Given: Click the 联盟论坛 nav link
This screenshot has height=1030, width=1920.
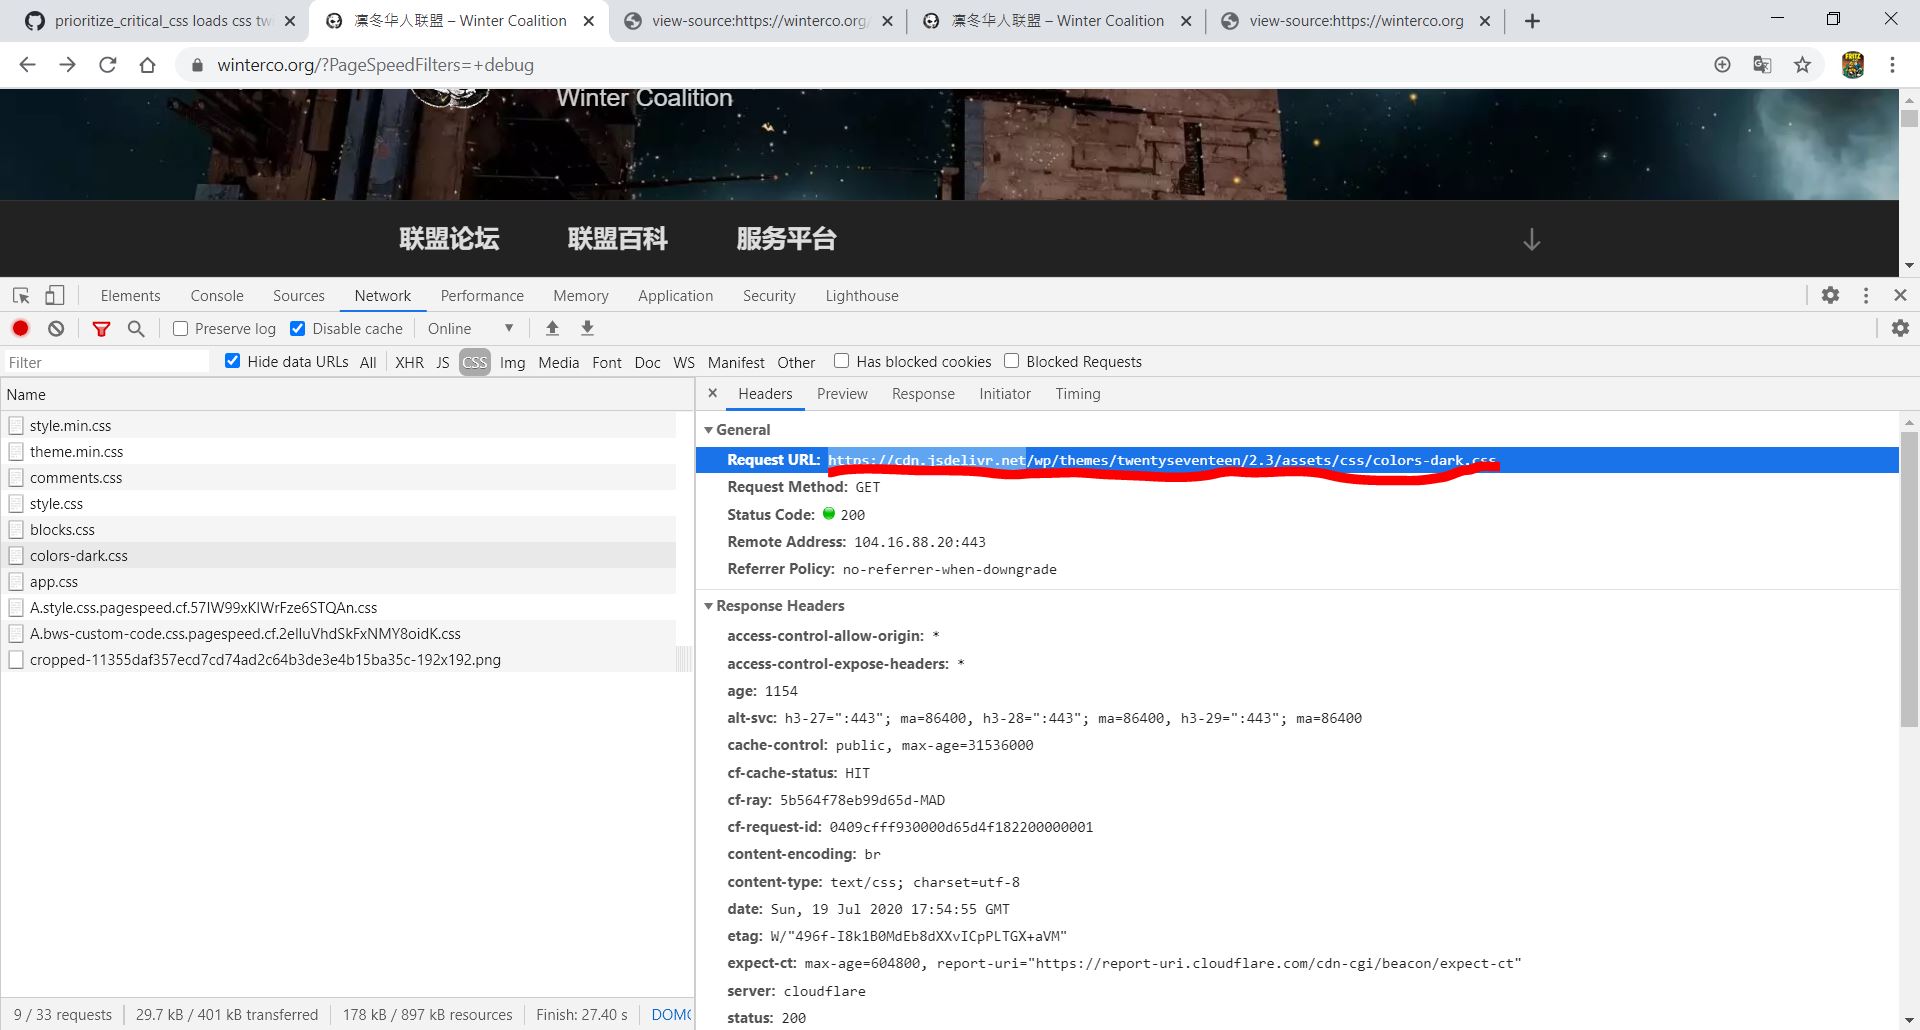Looking at the screenshot, I should 449,239.
